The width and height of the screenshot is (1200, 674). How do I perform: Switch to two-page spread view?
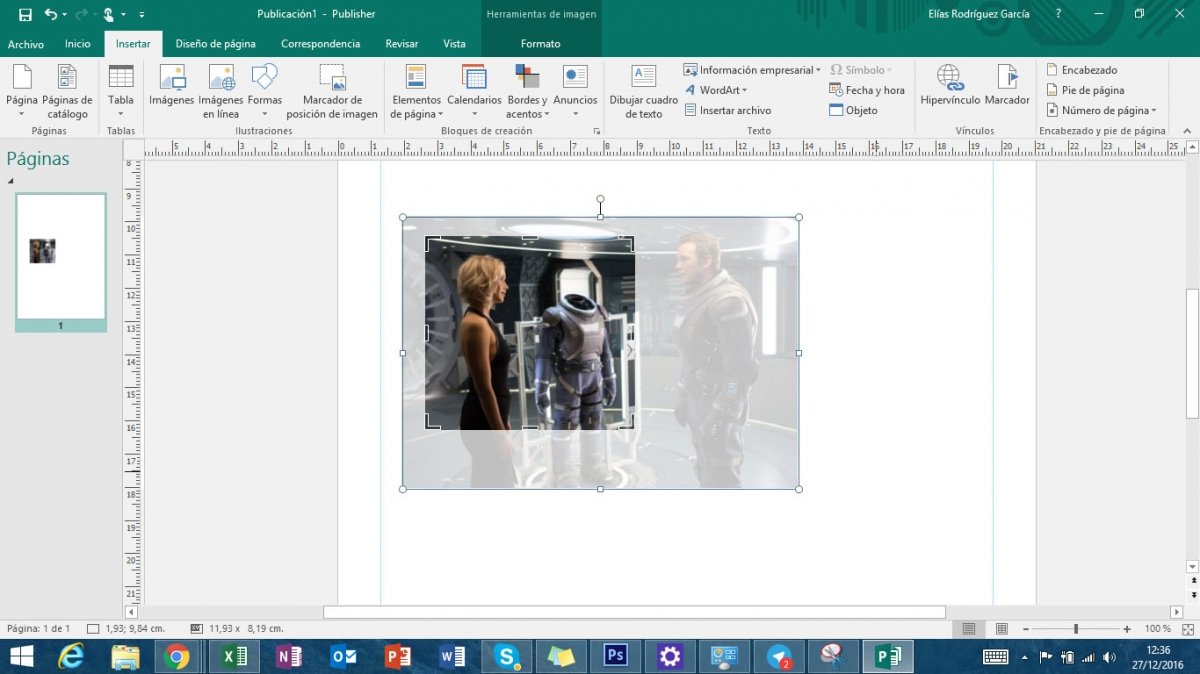1001,629
